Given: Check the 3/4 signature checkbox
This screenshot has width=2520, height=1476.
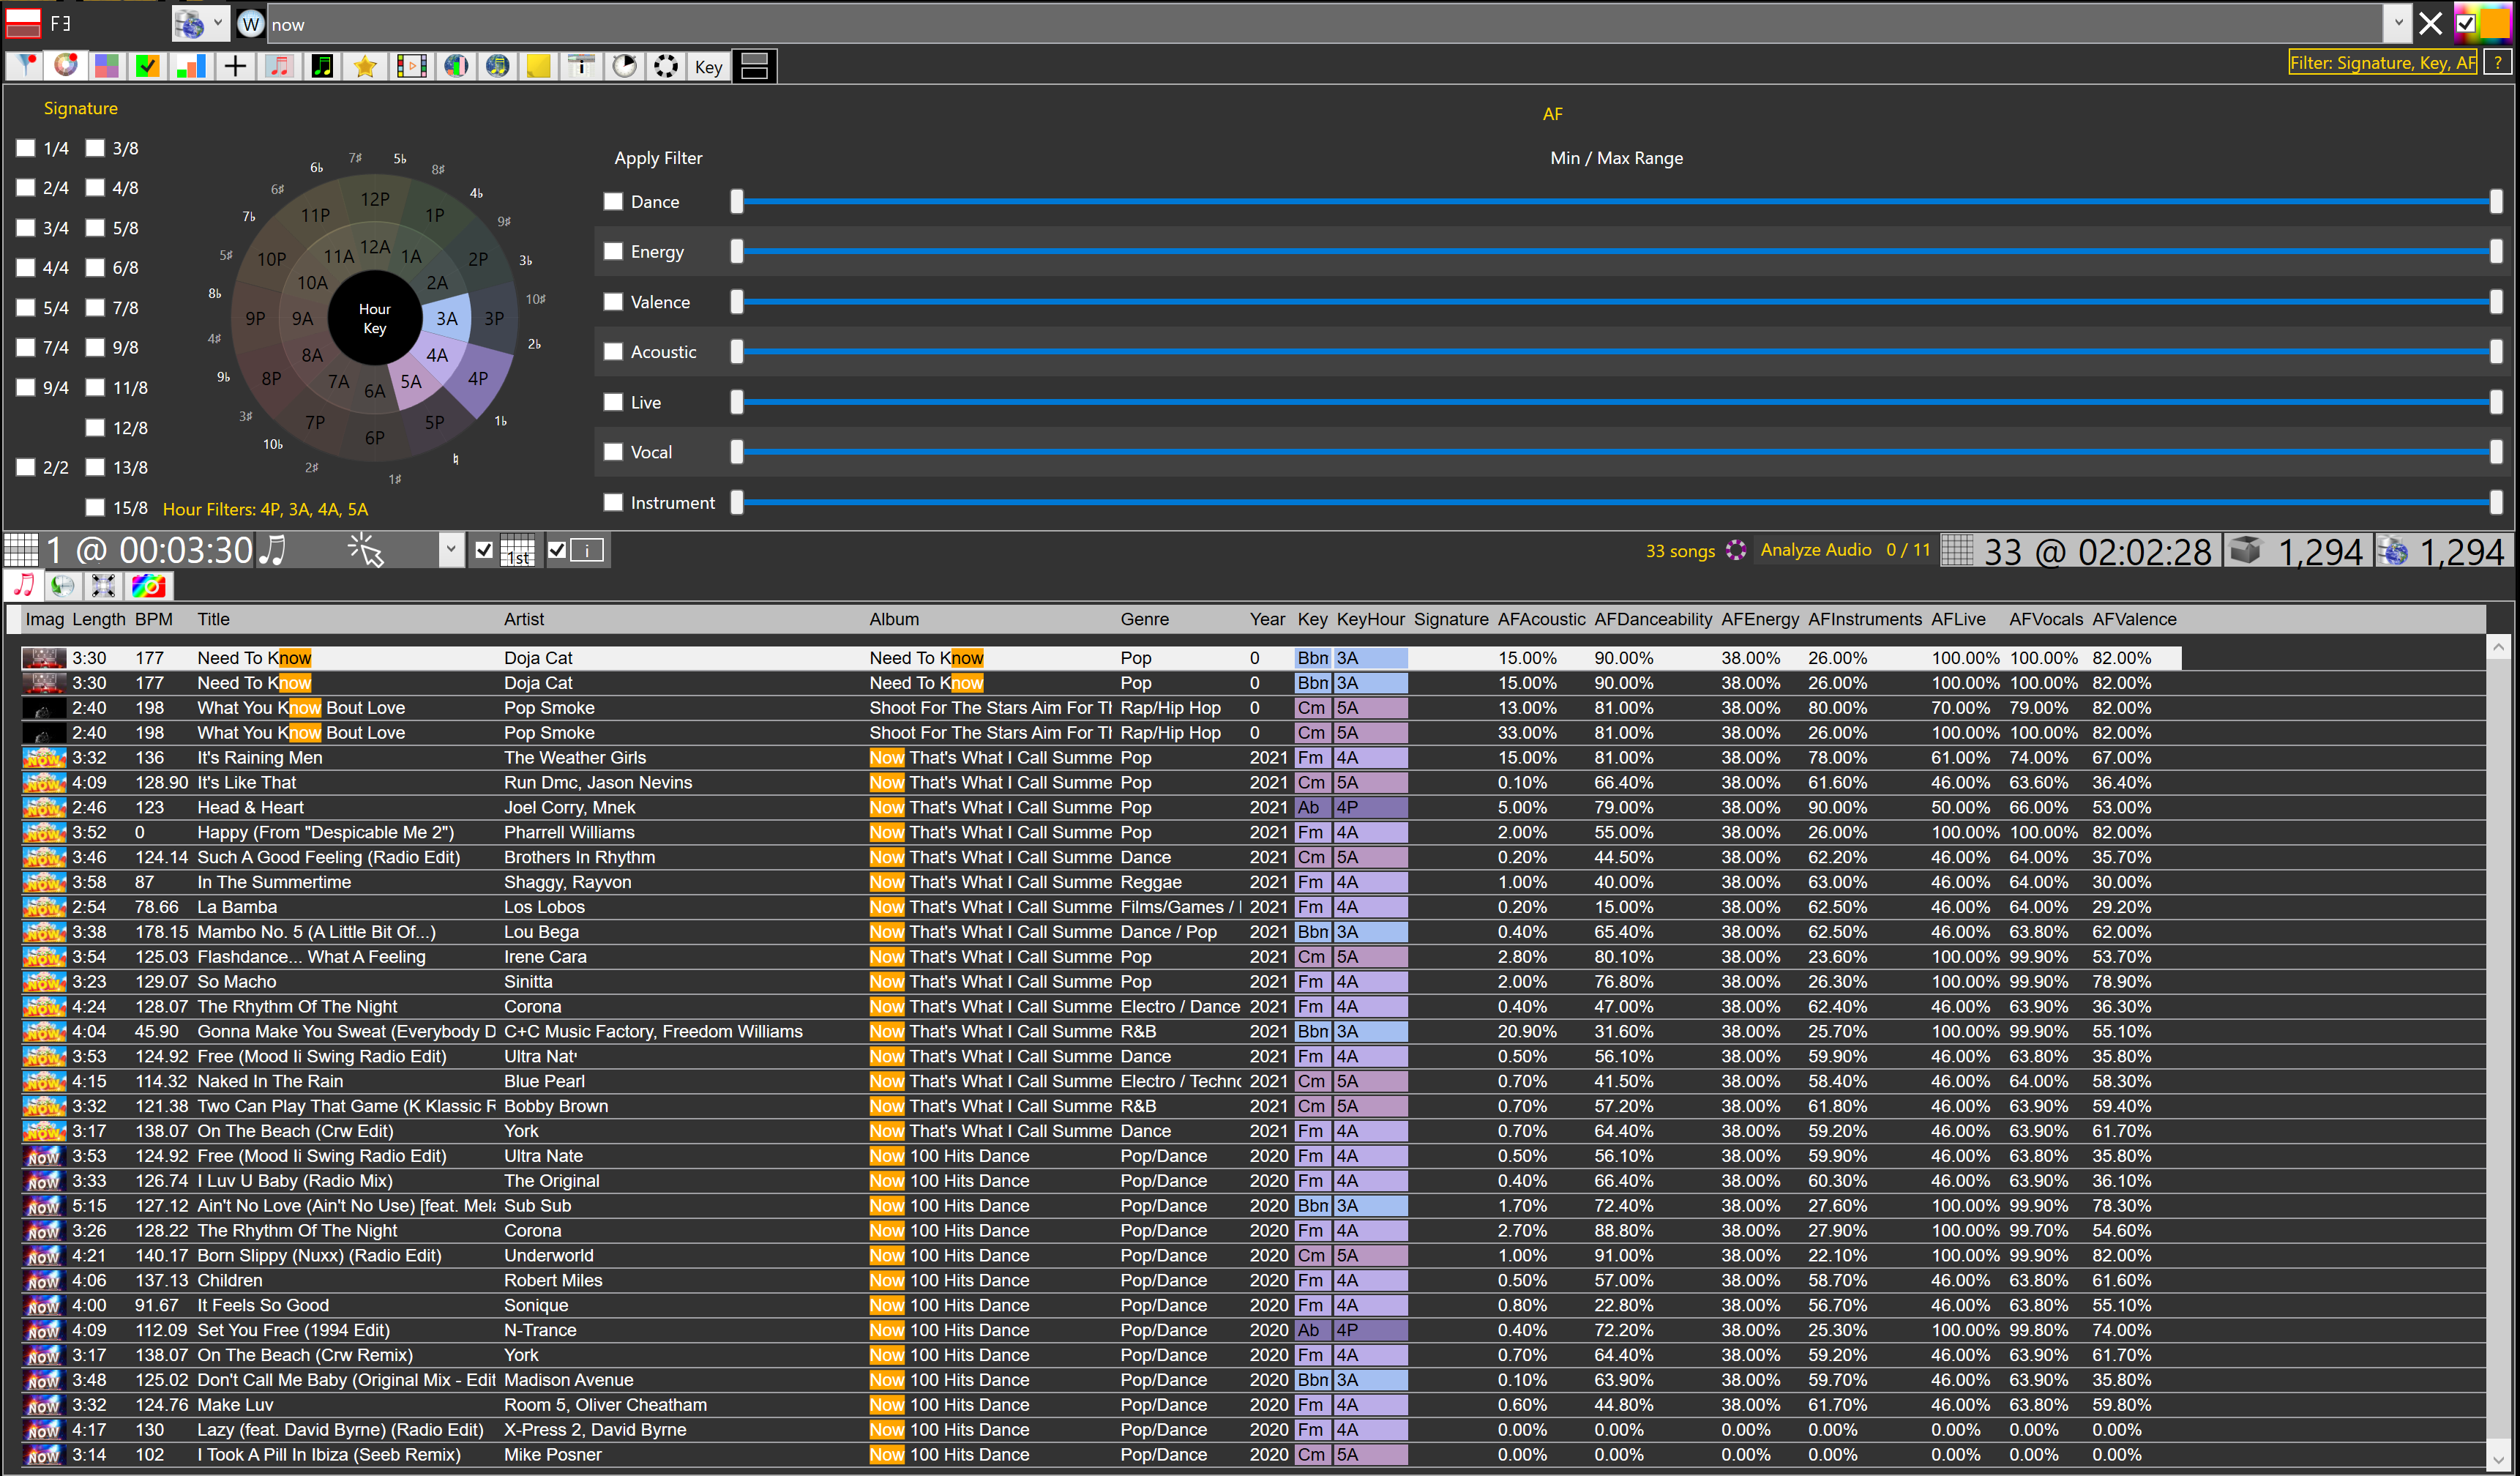Looking at the screenshot, I should [26, 227].
